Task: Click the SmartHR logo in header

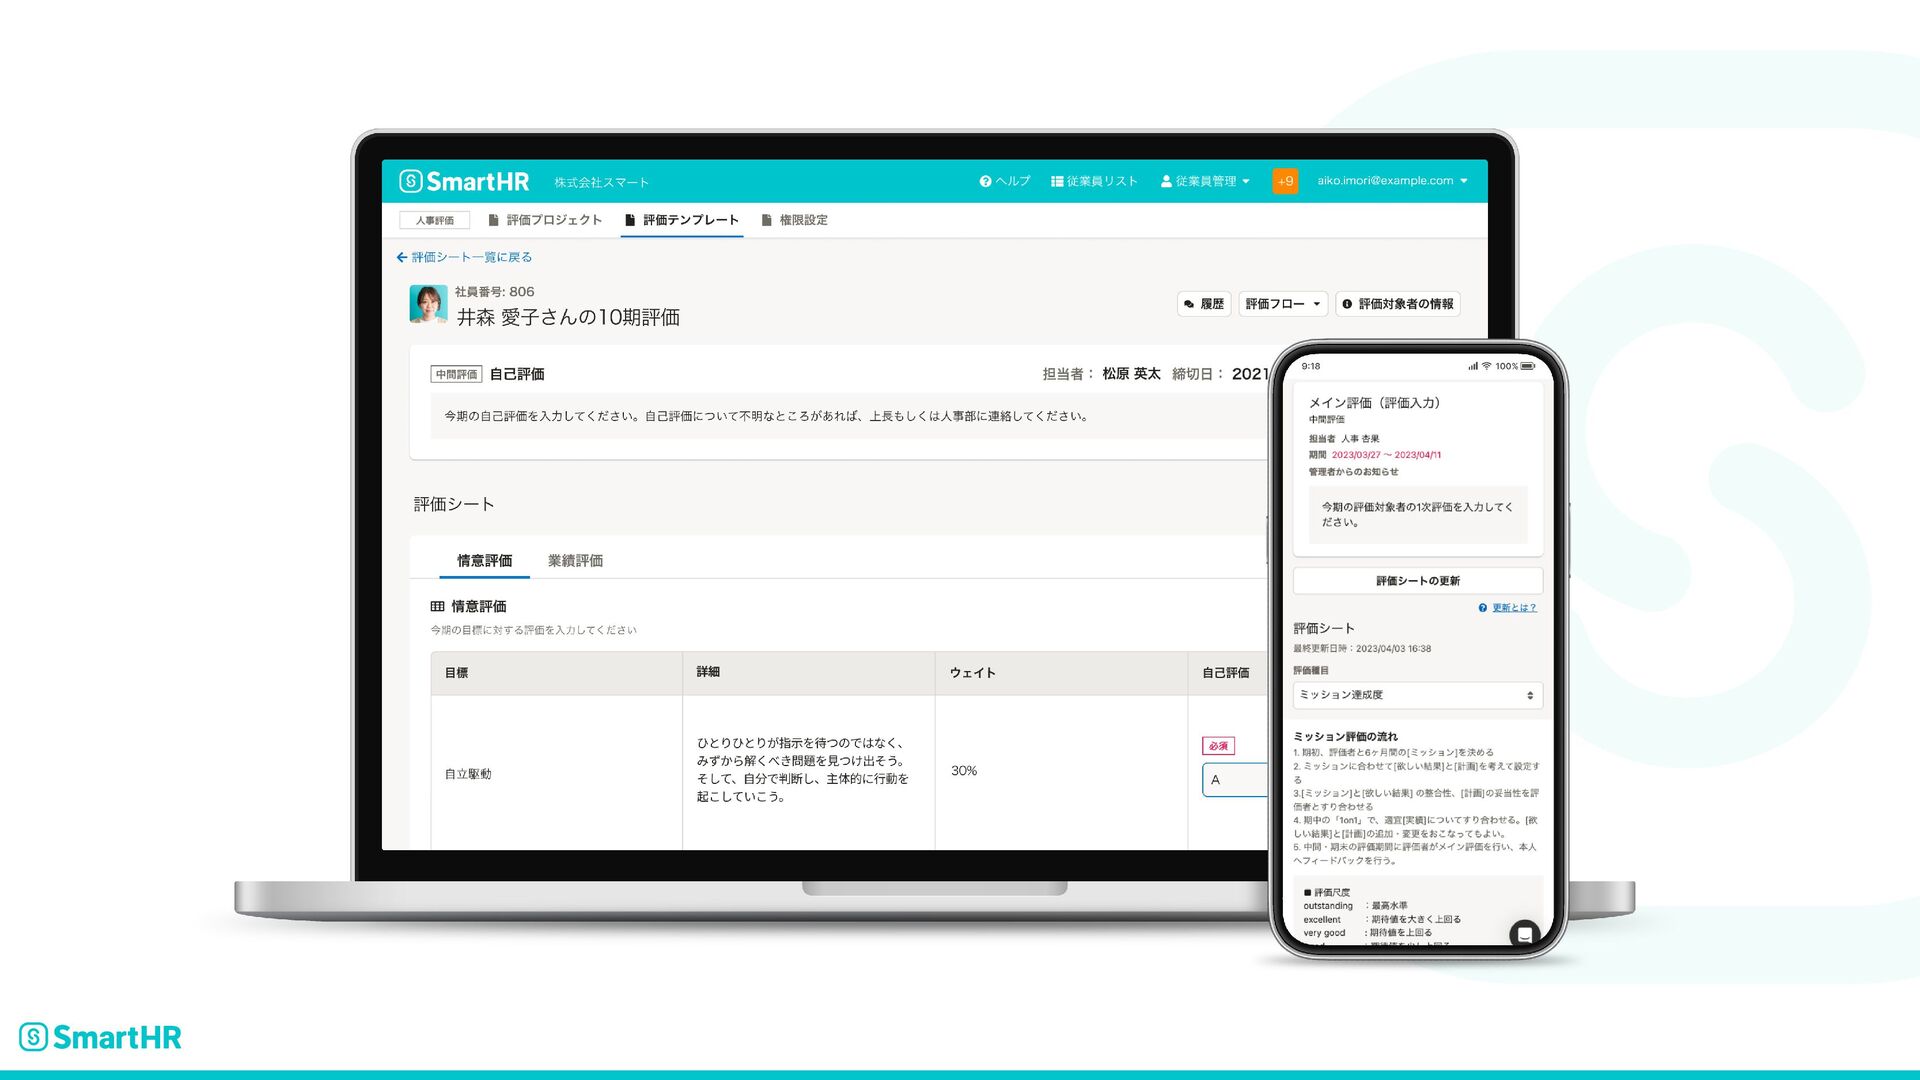Action: 464,181
